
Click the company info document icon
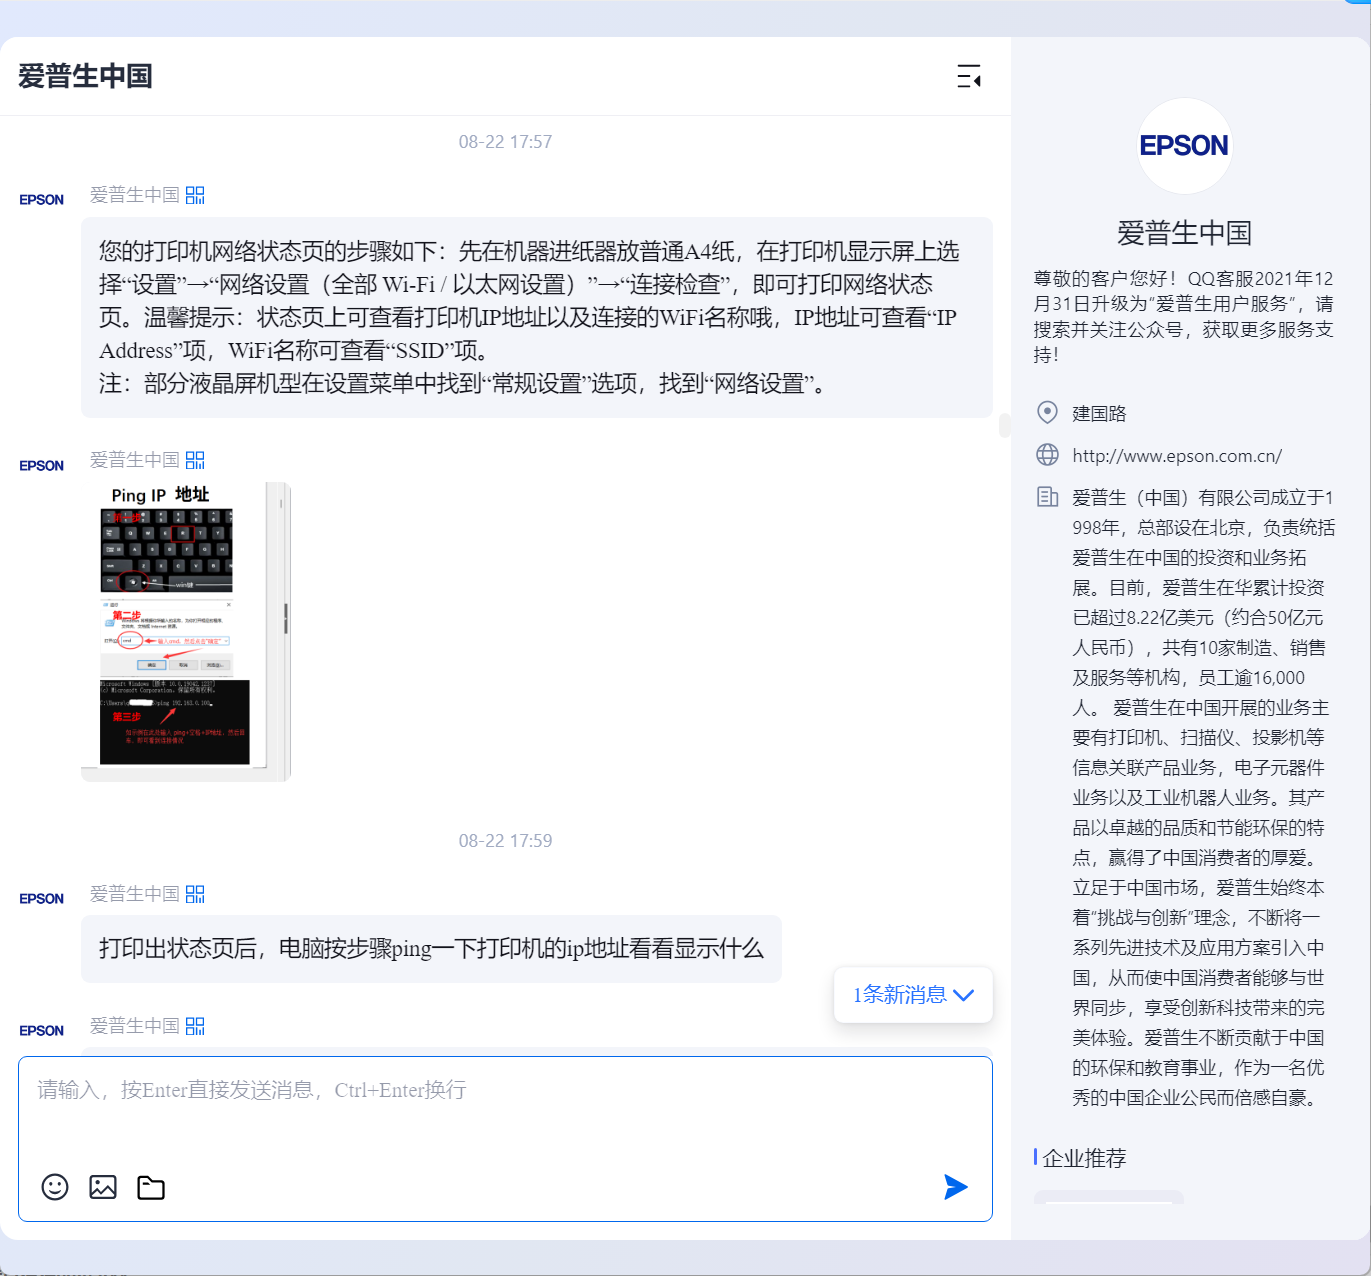point(1047,497)
